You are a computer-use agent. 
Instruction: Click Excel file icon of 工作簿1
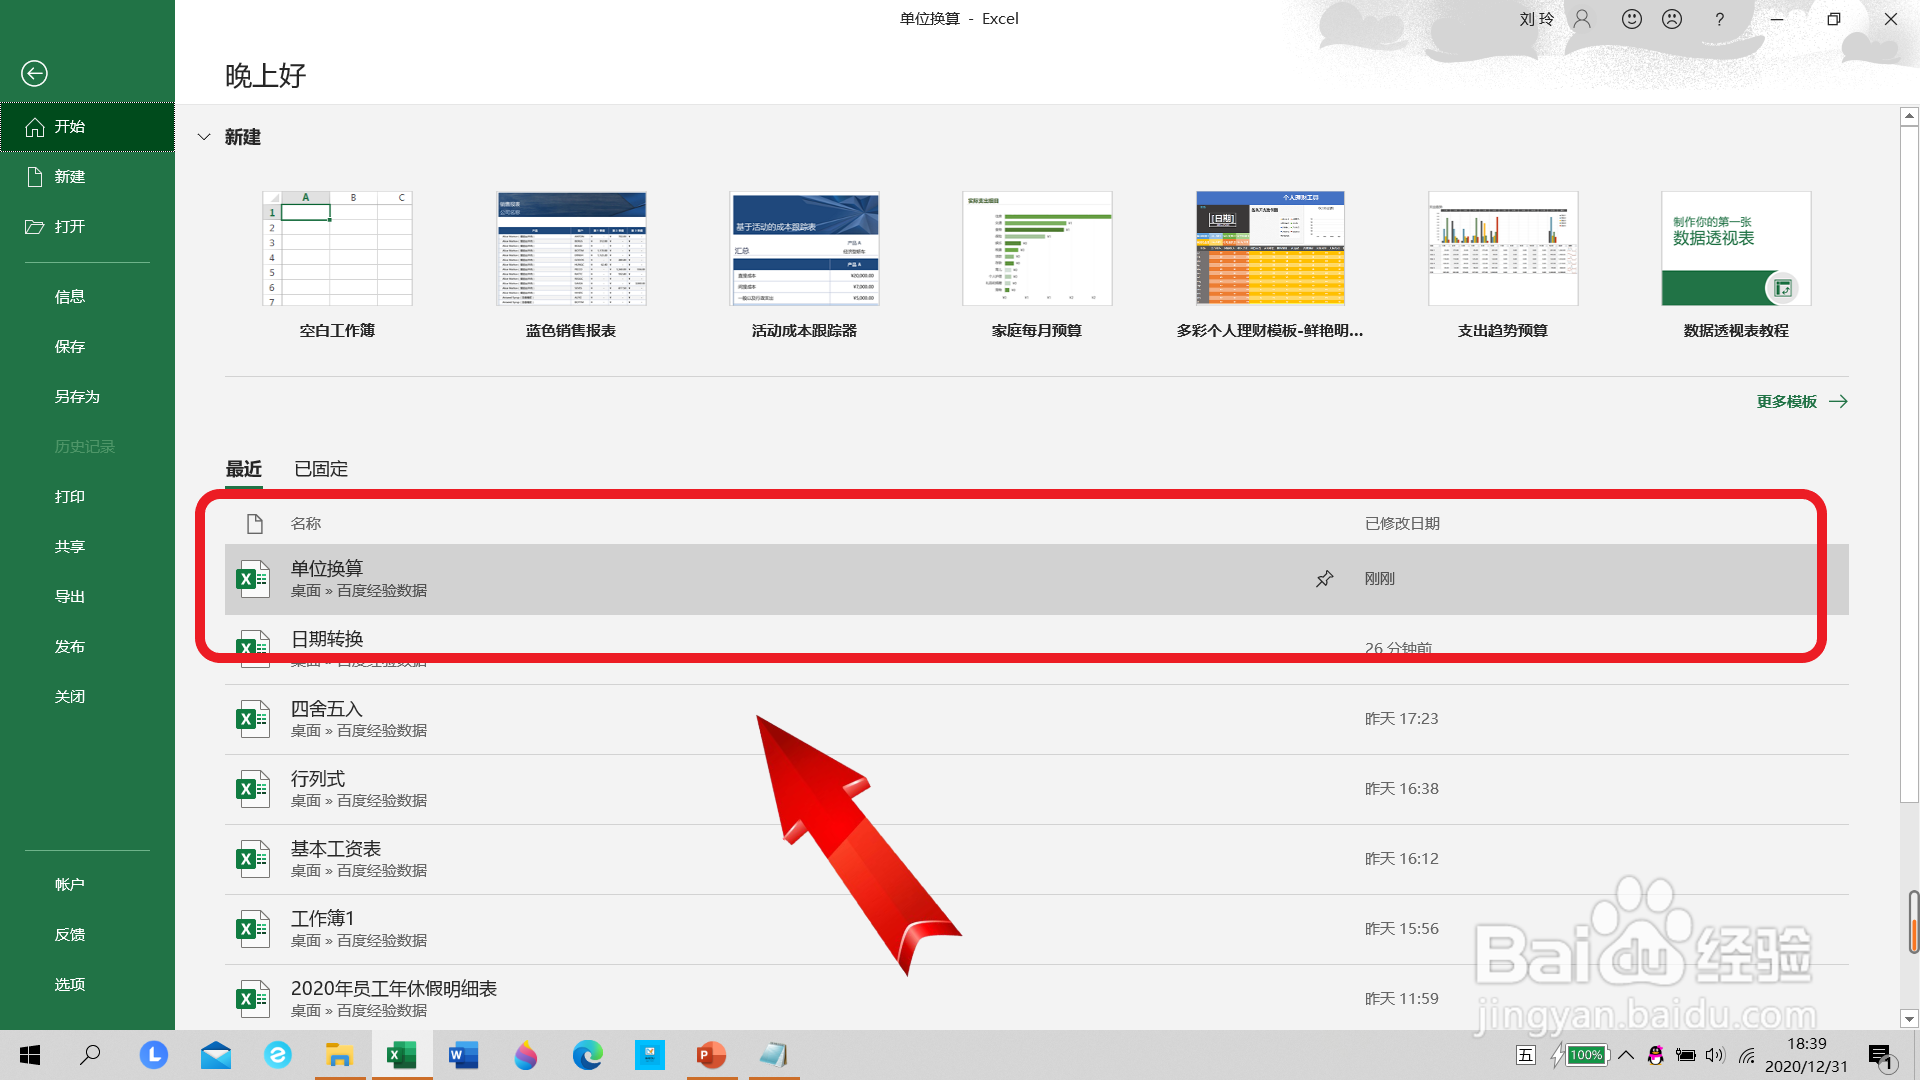pyautogui.click(x=252, y=929)
